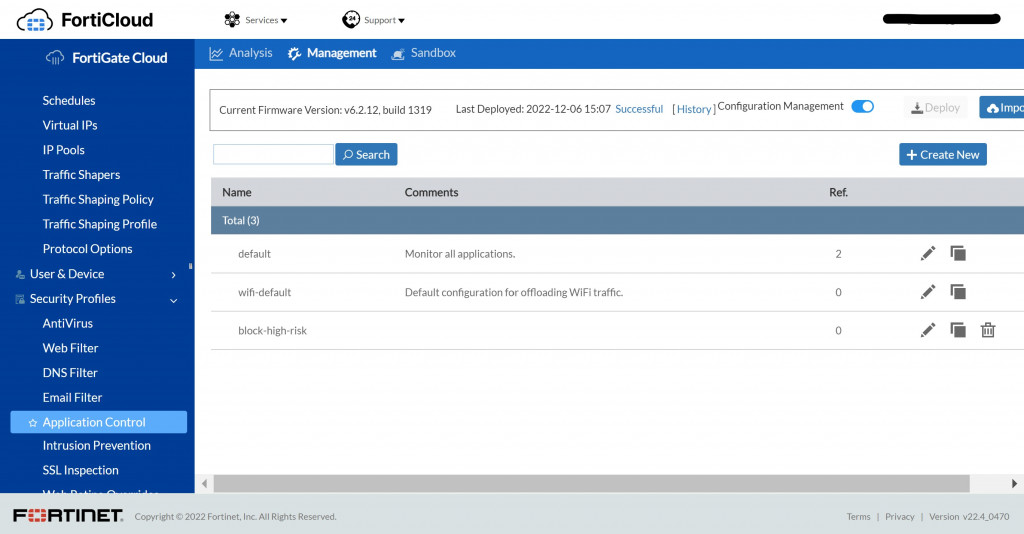Image resolution: width=1024 pixels, height=534 pixels.
Task: Open Traffic Shaping Profile in the sidebar
Action: click(99, 225)
